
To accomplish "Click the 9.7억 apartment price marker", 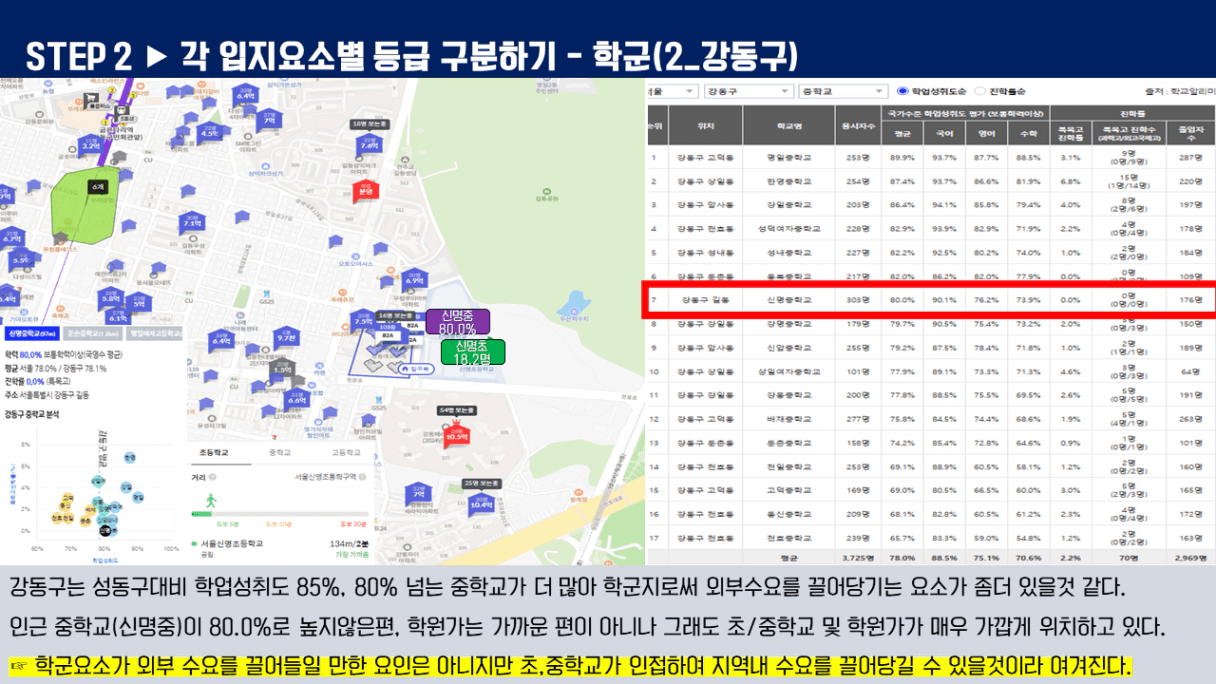I will point(286,335).
